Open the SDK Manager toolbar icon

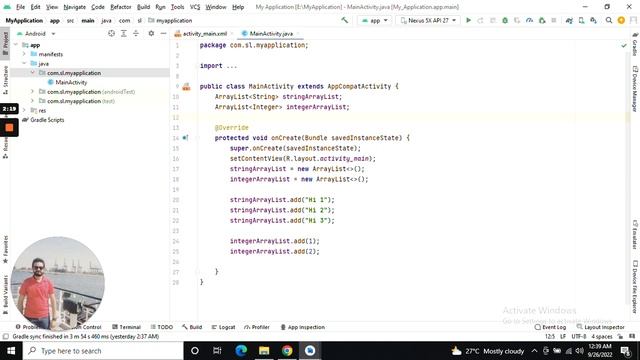point(593,20)
